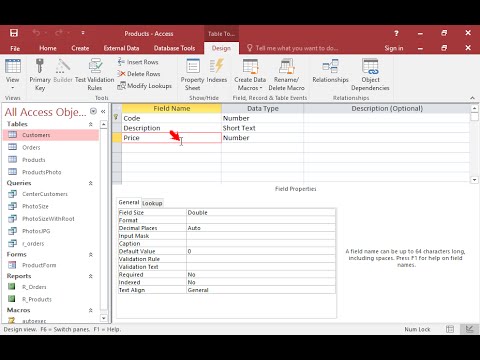This screenshot has width=480, height=360.
Task: Open the Help question mark icon
Action: tap(396, 33)
